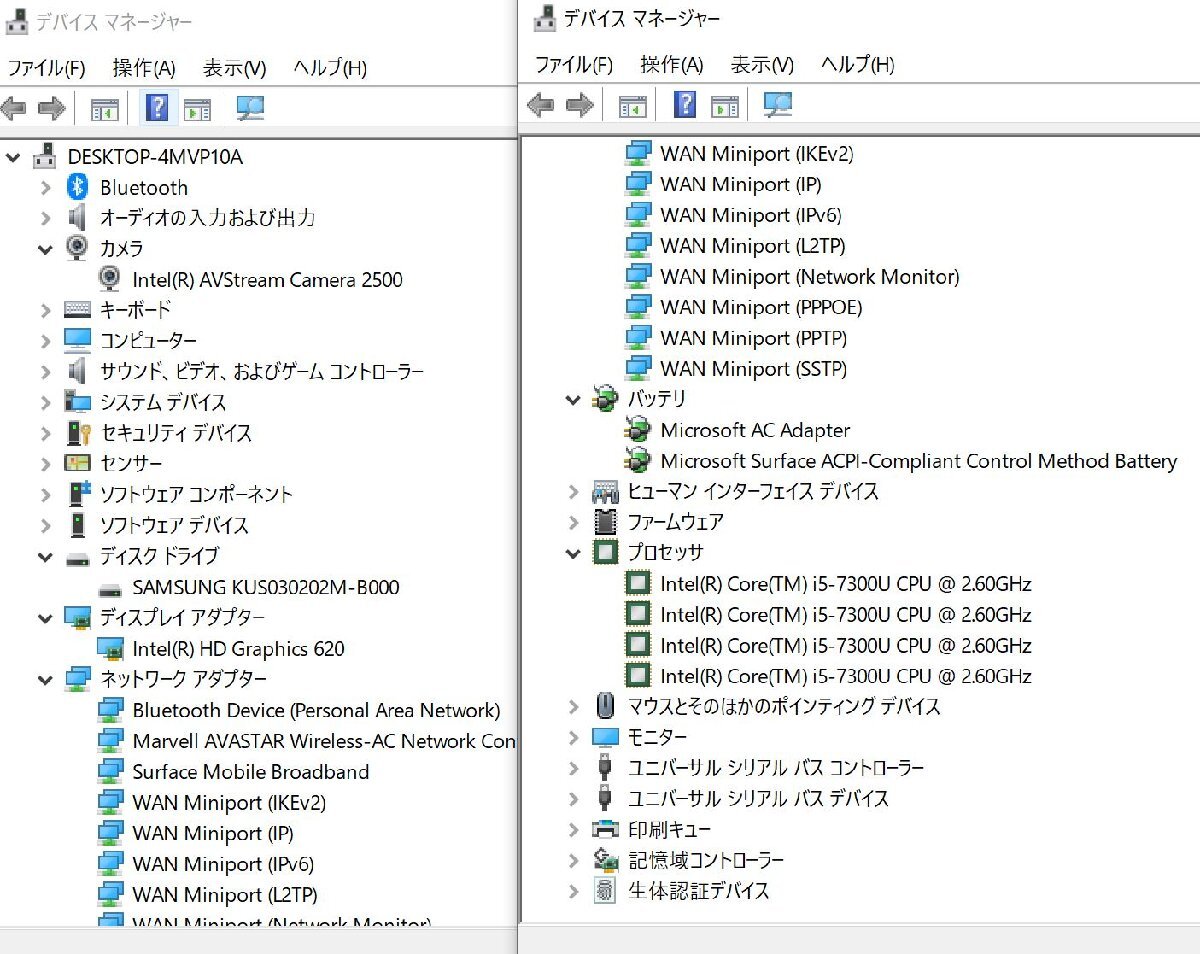The width and height of the screenshot is (1200, 954).
Task: Click the keyboard icon beside キーボード
Action: click(77, 310)
